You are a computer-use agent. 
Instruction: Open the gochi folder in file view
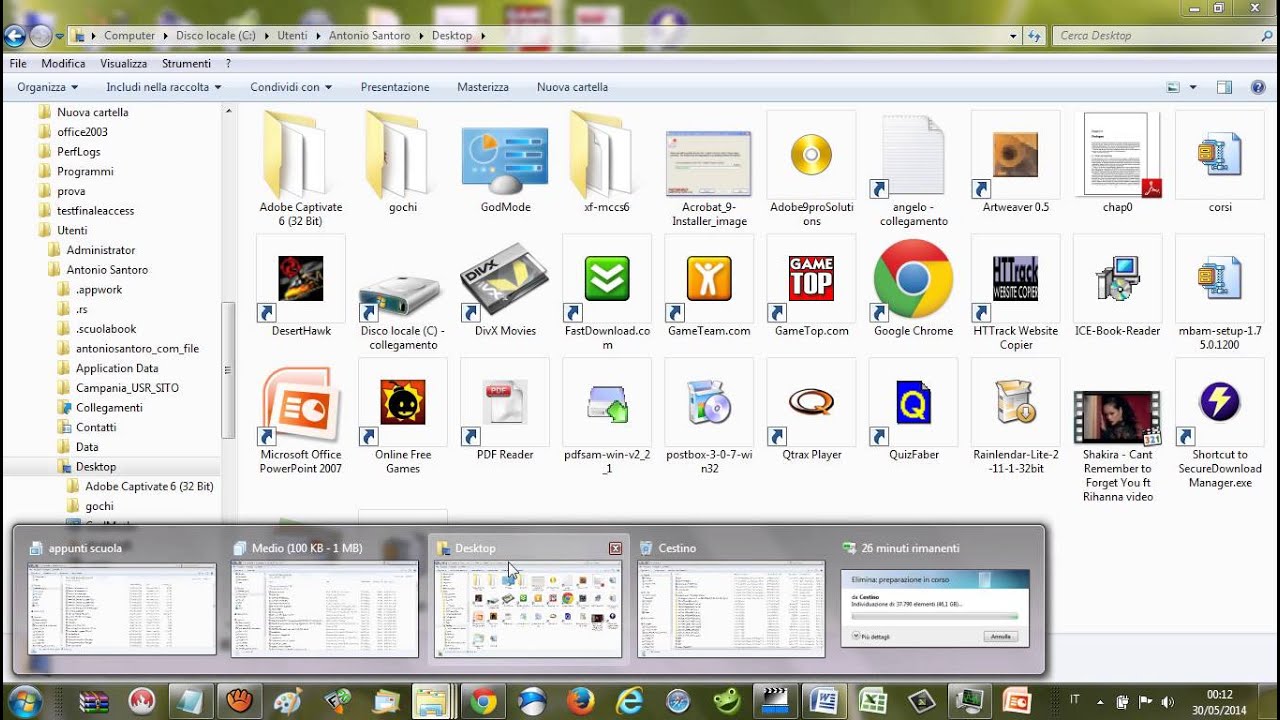click(x=403, y=162)
